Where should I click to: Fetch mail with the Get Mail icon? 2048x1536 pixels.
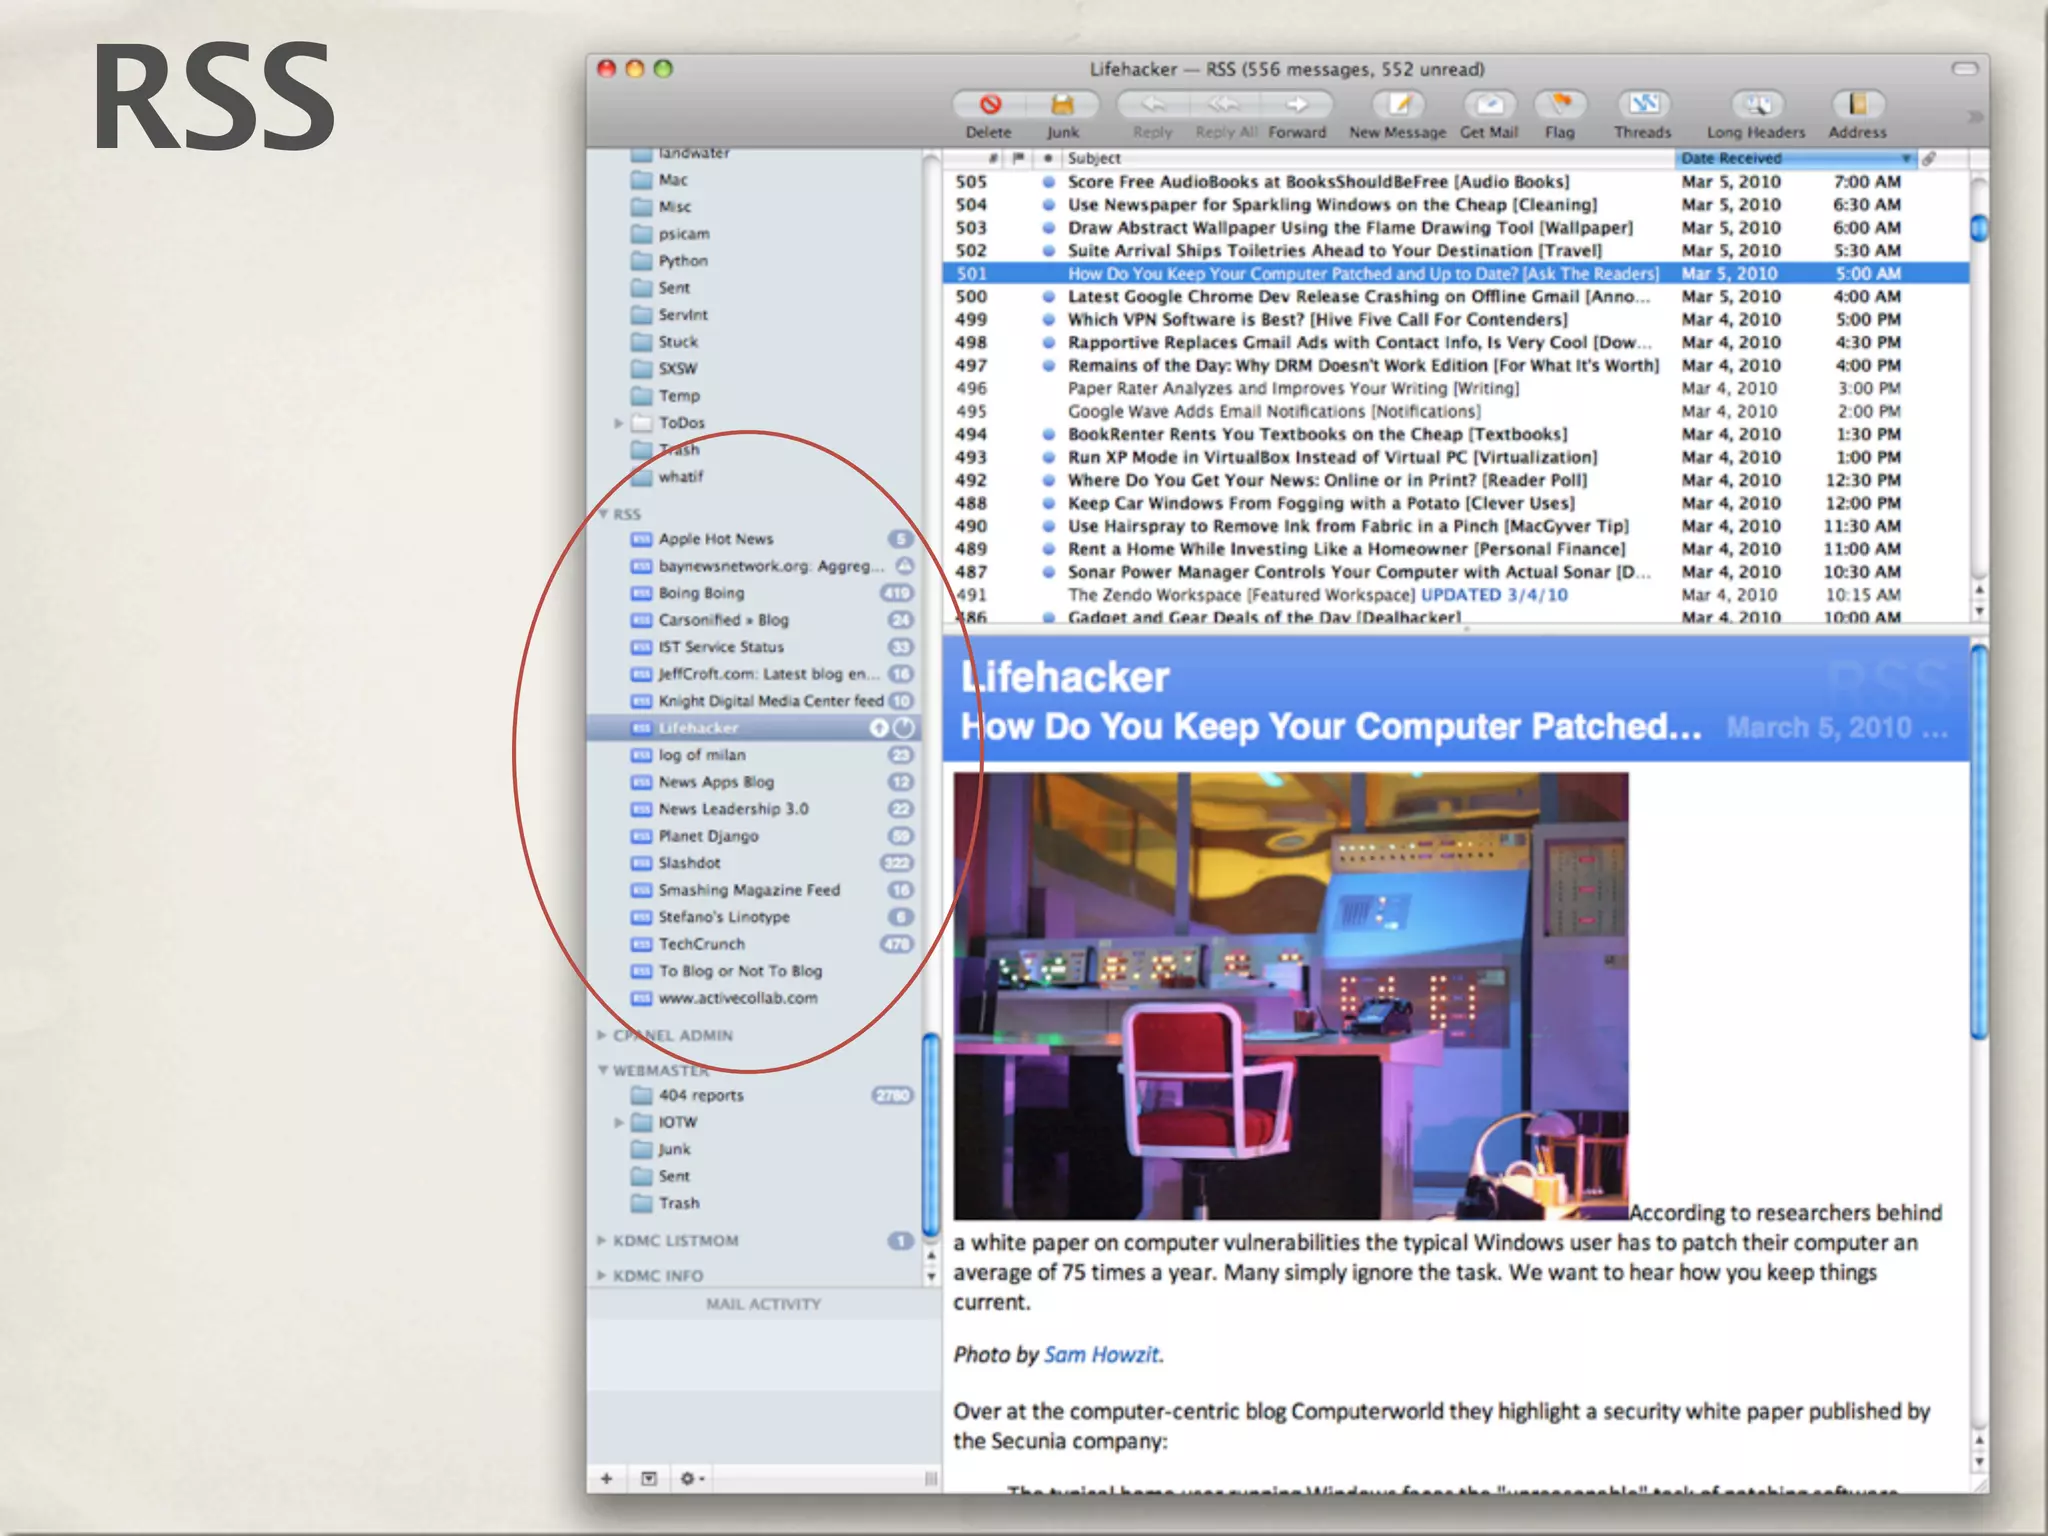[1489, 105]
